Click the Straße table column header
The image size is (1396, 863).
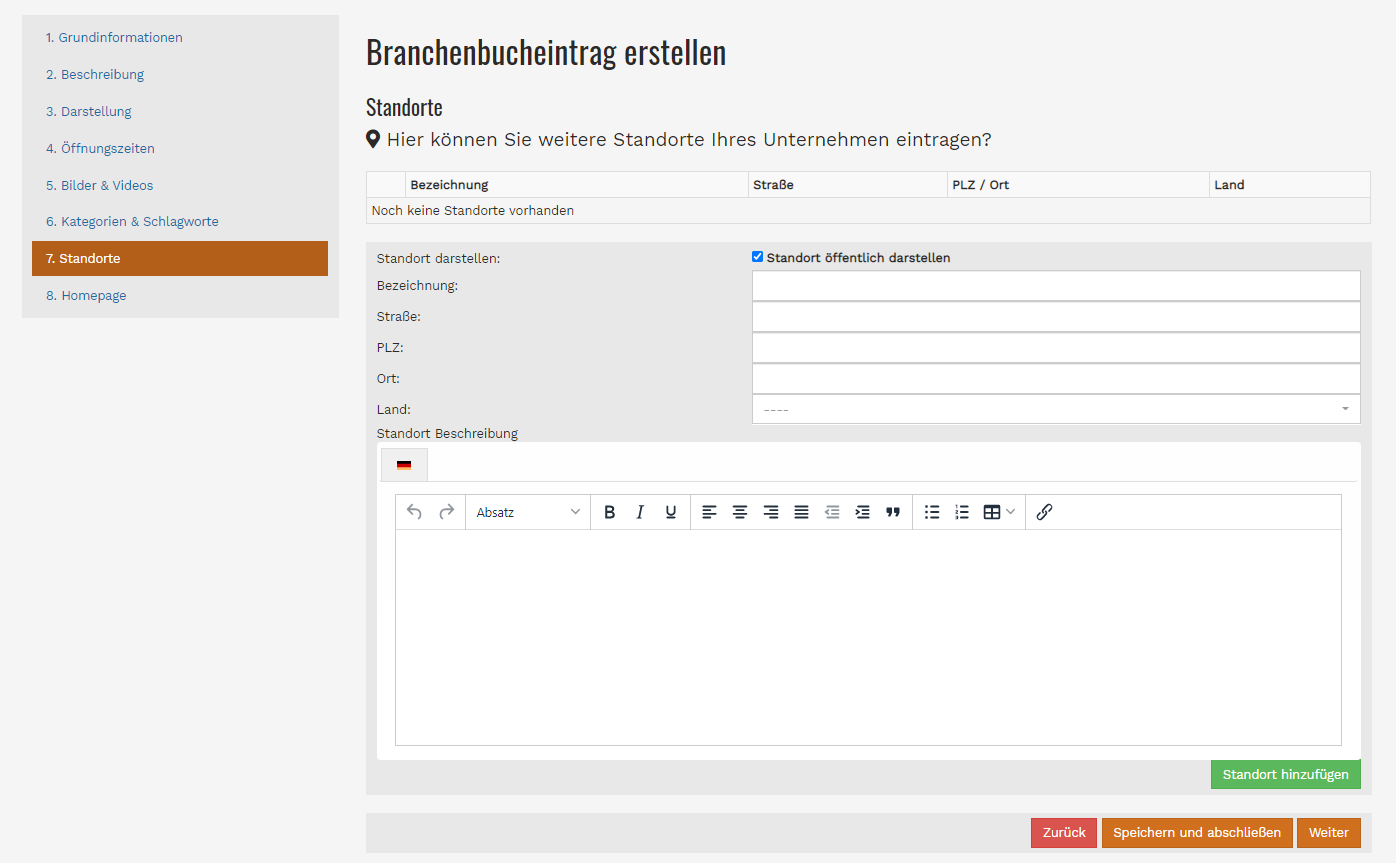[847, 185]
